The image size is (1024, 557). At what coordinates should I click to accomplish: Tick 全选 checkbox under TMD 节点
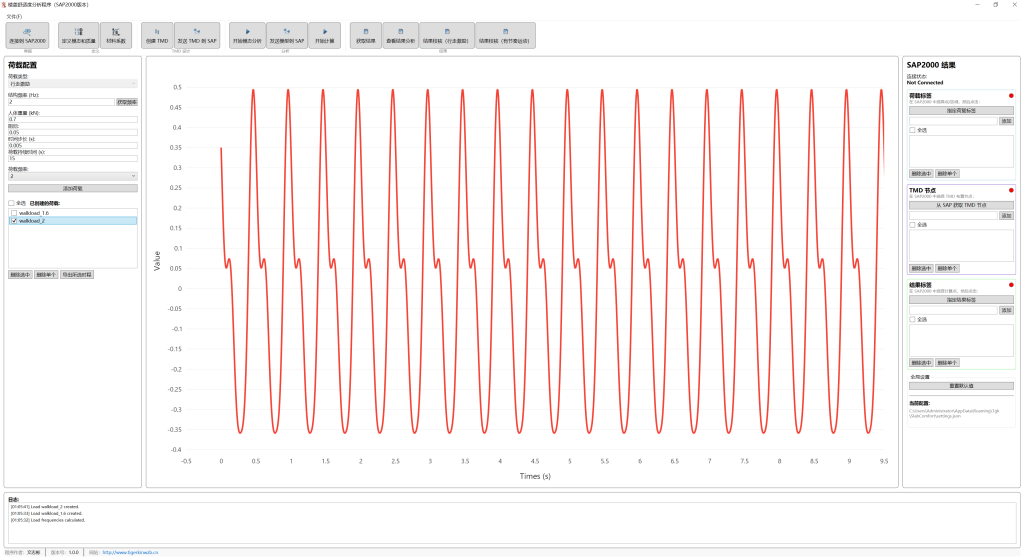coord(912,225)
